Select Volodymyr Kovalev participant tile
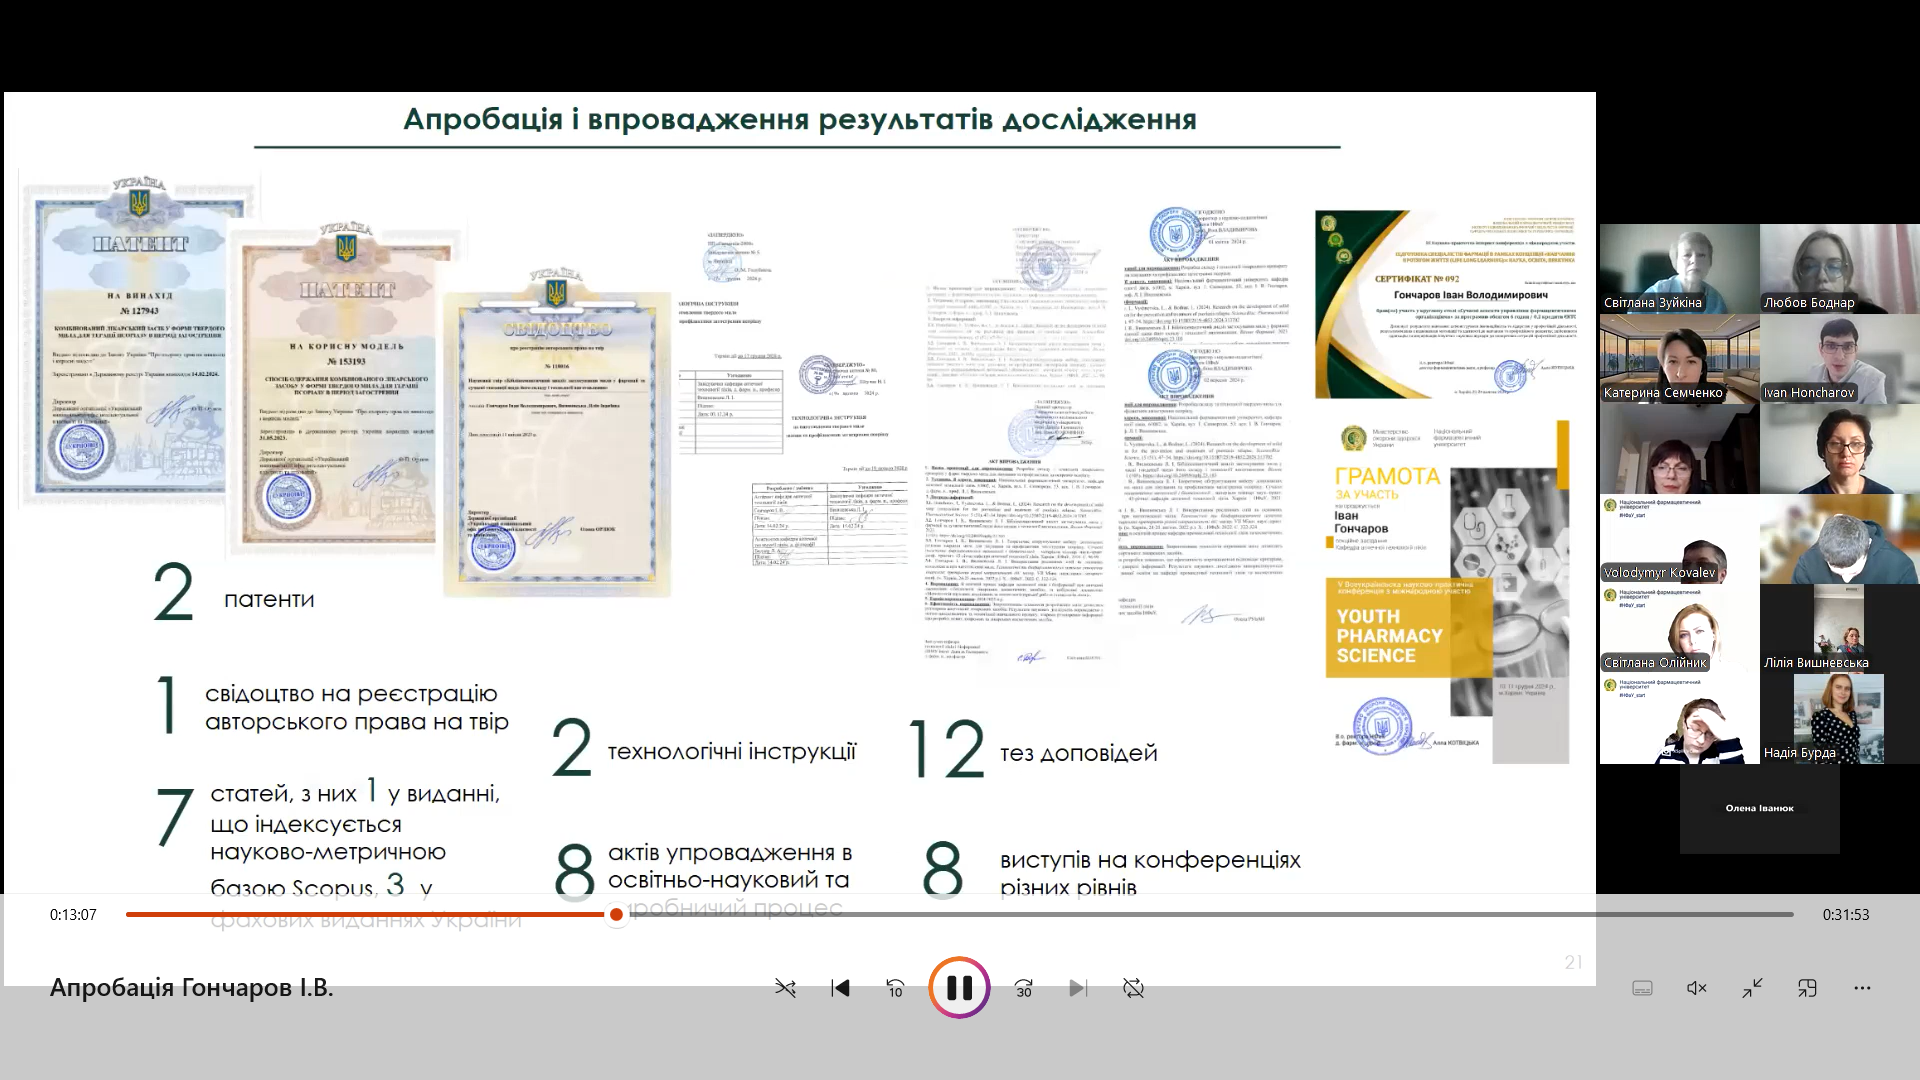1920x1080 pixels. click(1679, 539)
